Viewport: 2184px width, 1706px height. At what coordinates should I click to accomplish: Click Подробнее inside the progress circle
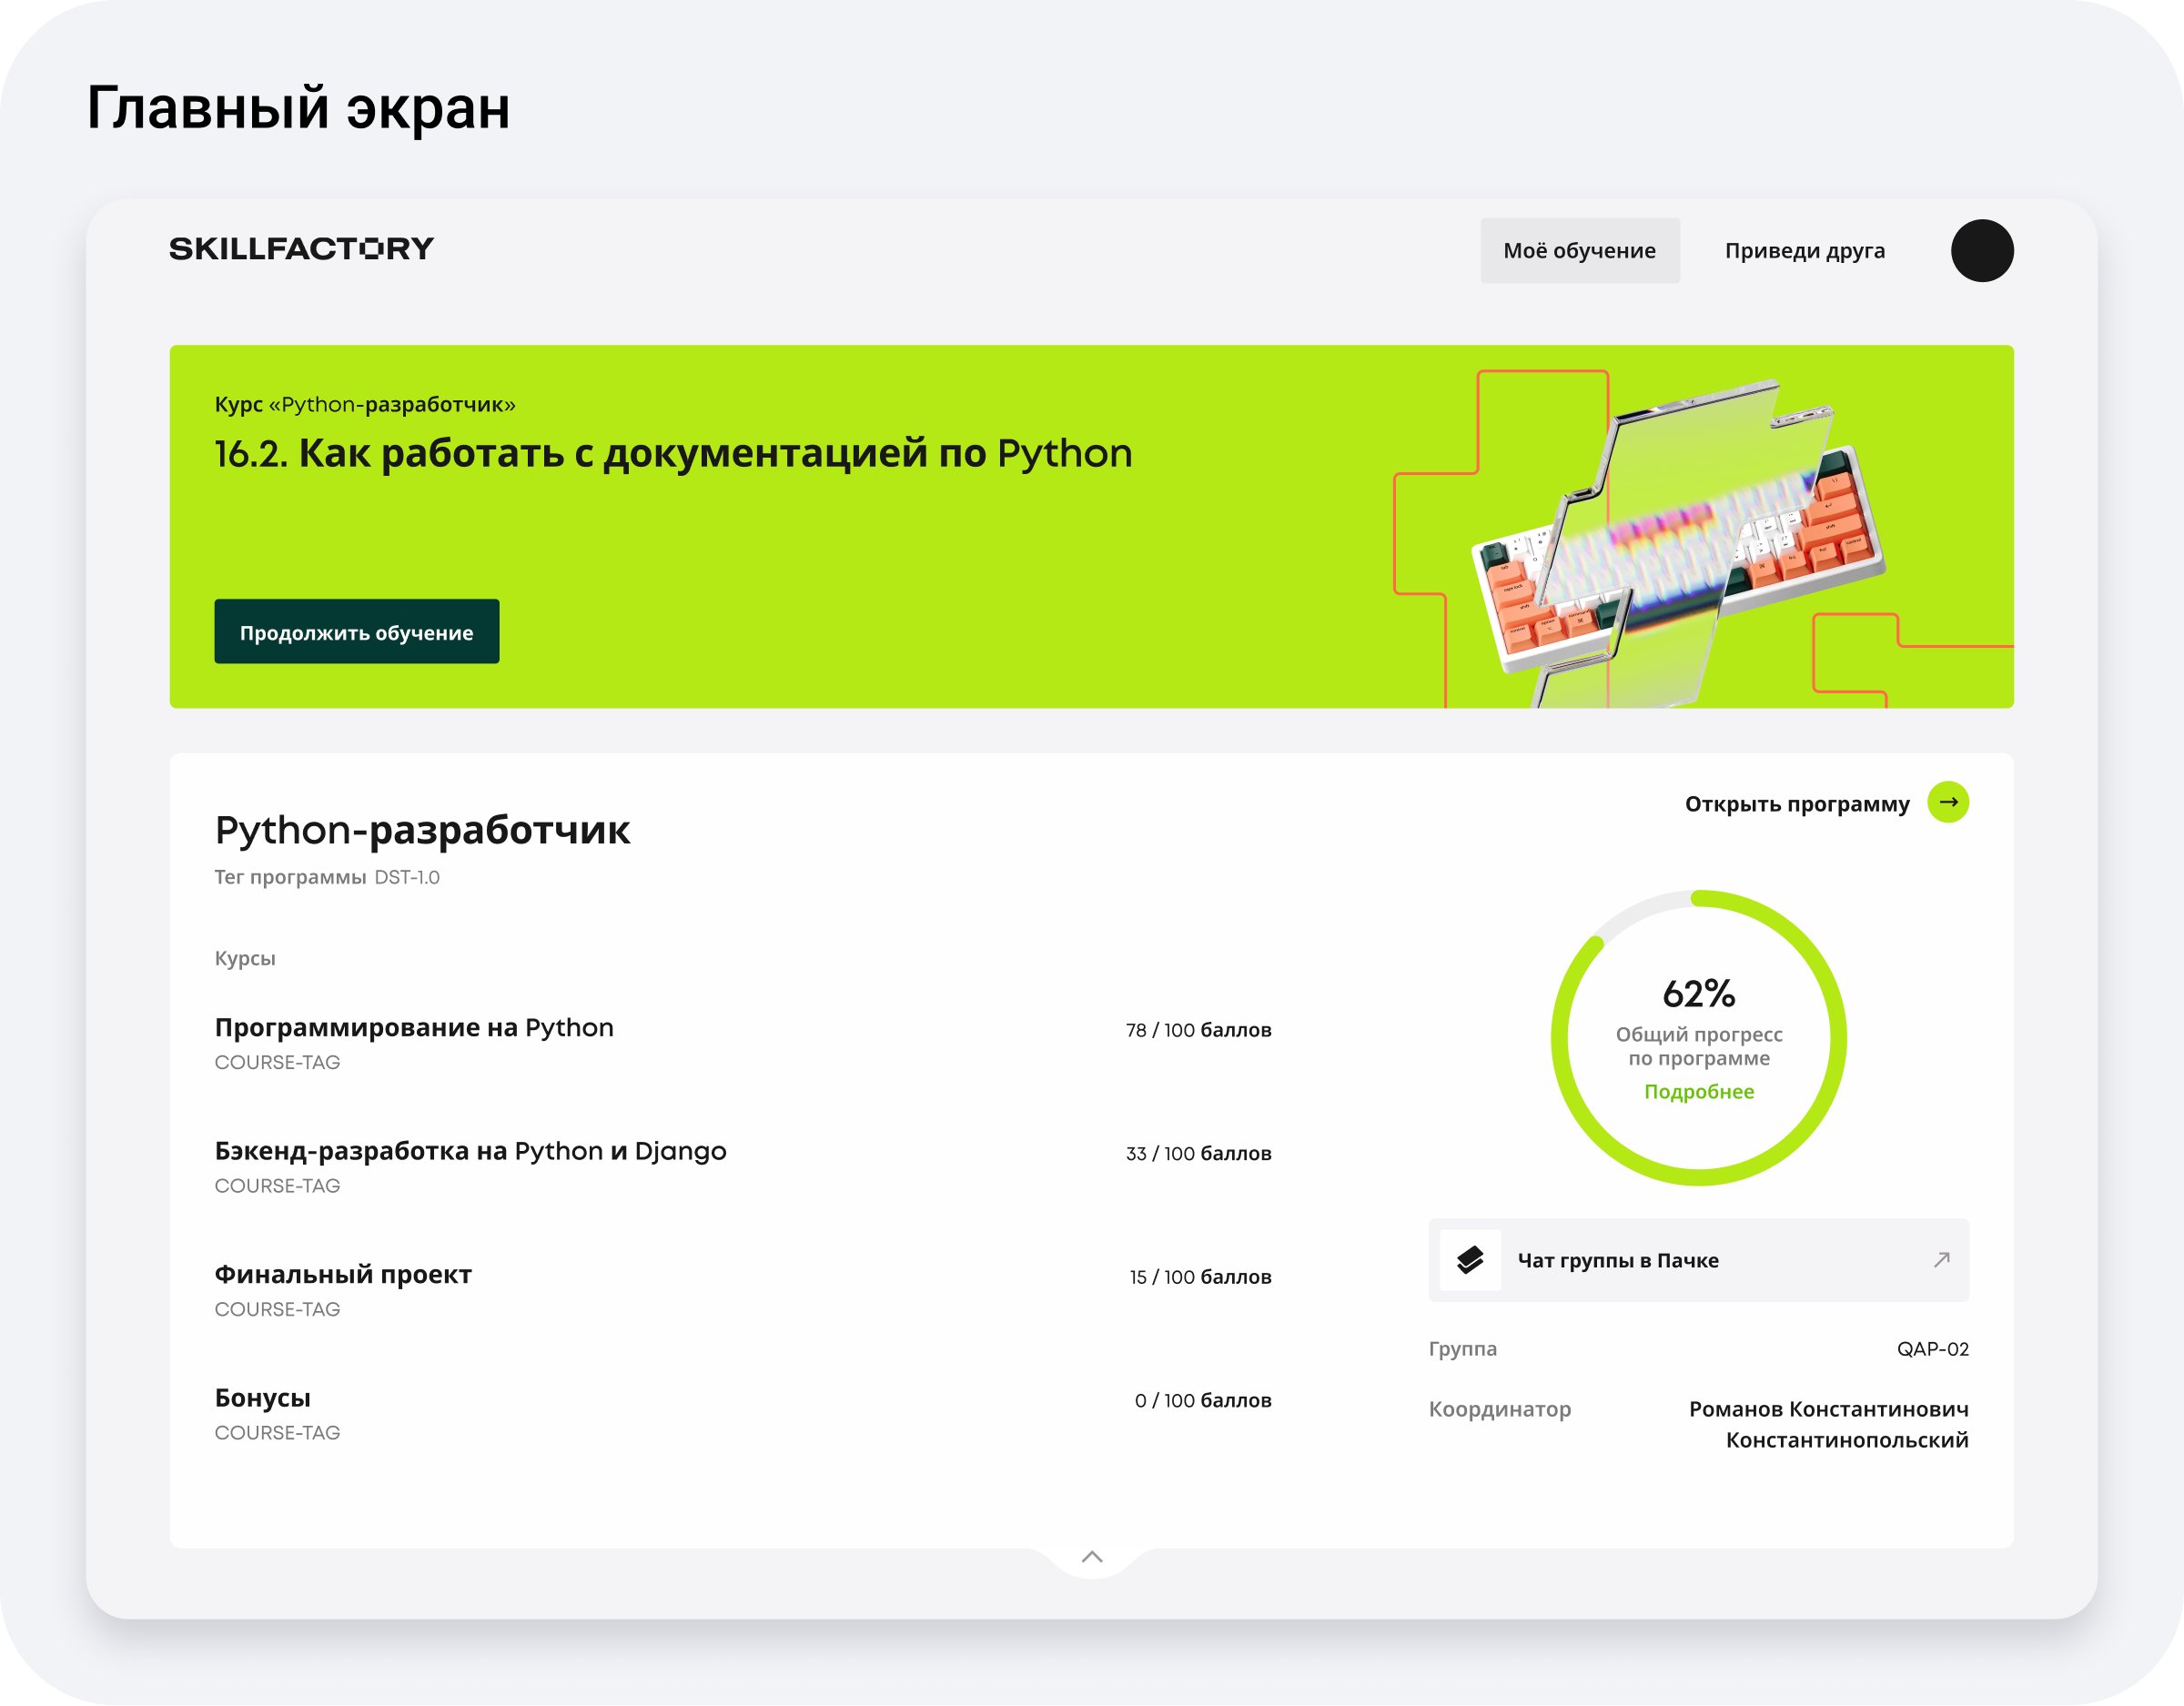click(x=1698, y=1091)
